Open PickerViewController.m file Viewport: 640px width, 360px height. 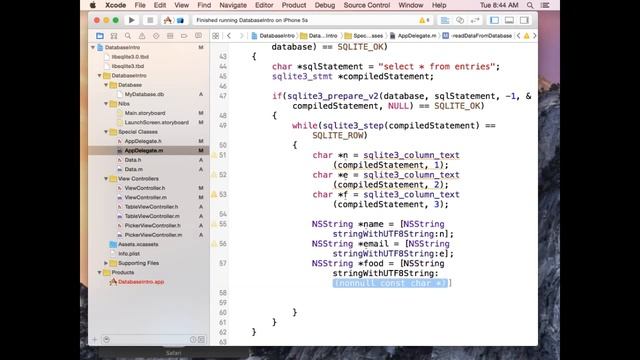point(153,235)
